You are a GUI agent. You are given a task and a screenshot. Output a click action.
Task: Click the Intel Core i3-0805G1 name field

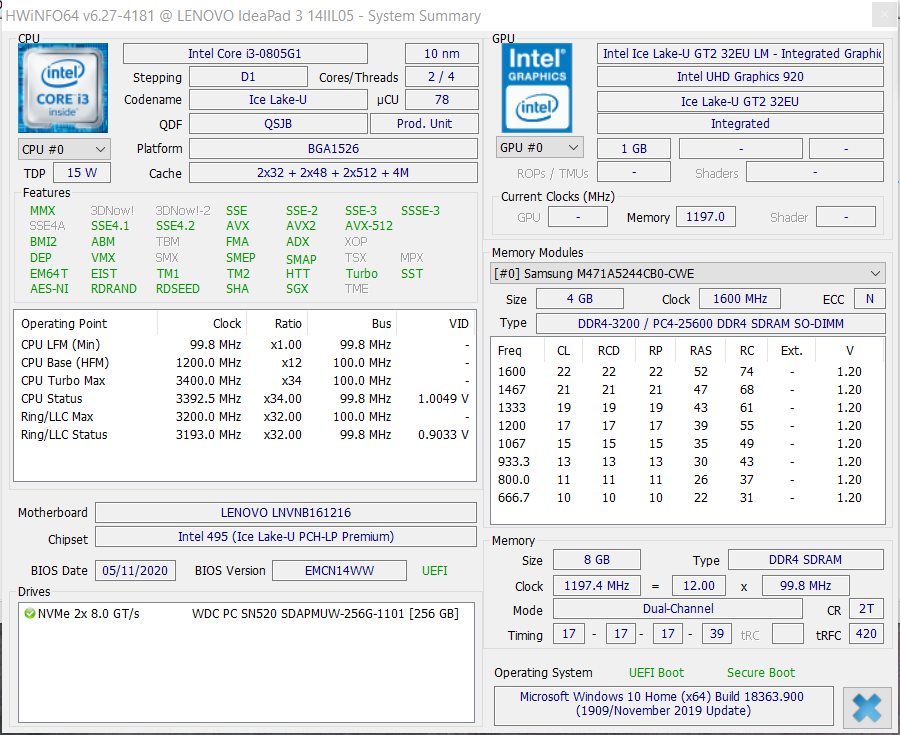tap(245, 54)
